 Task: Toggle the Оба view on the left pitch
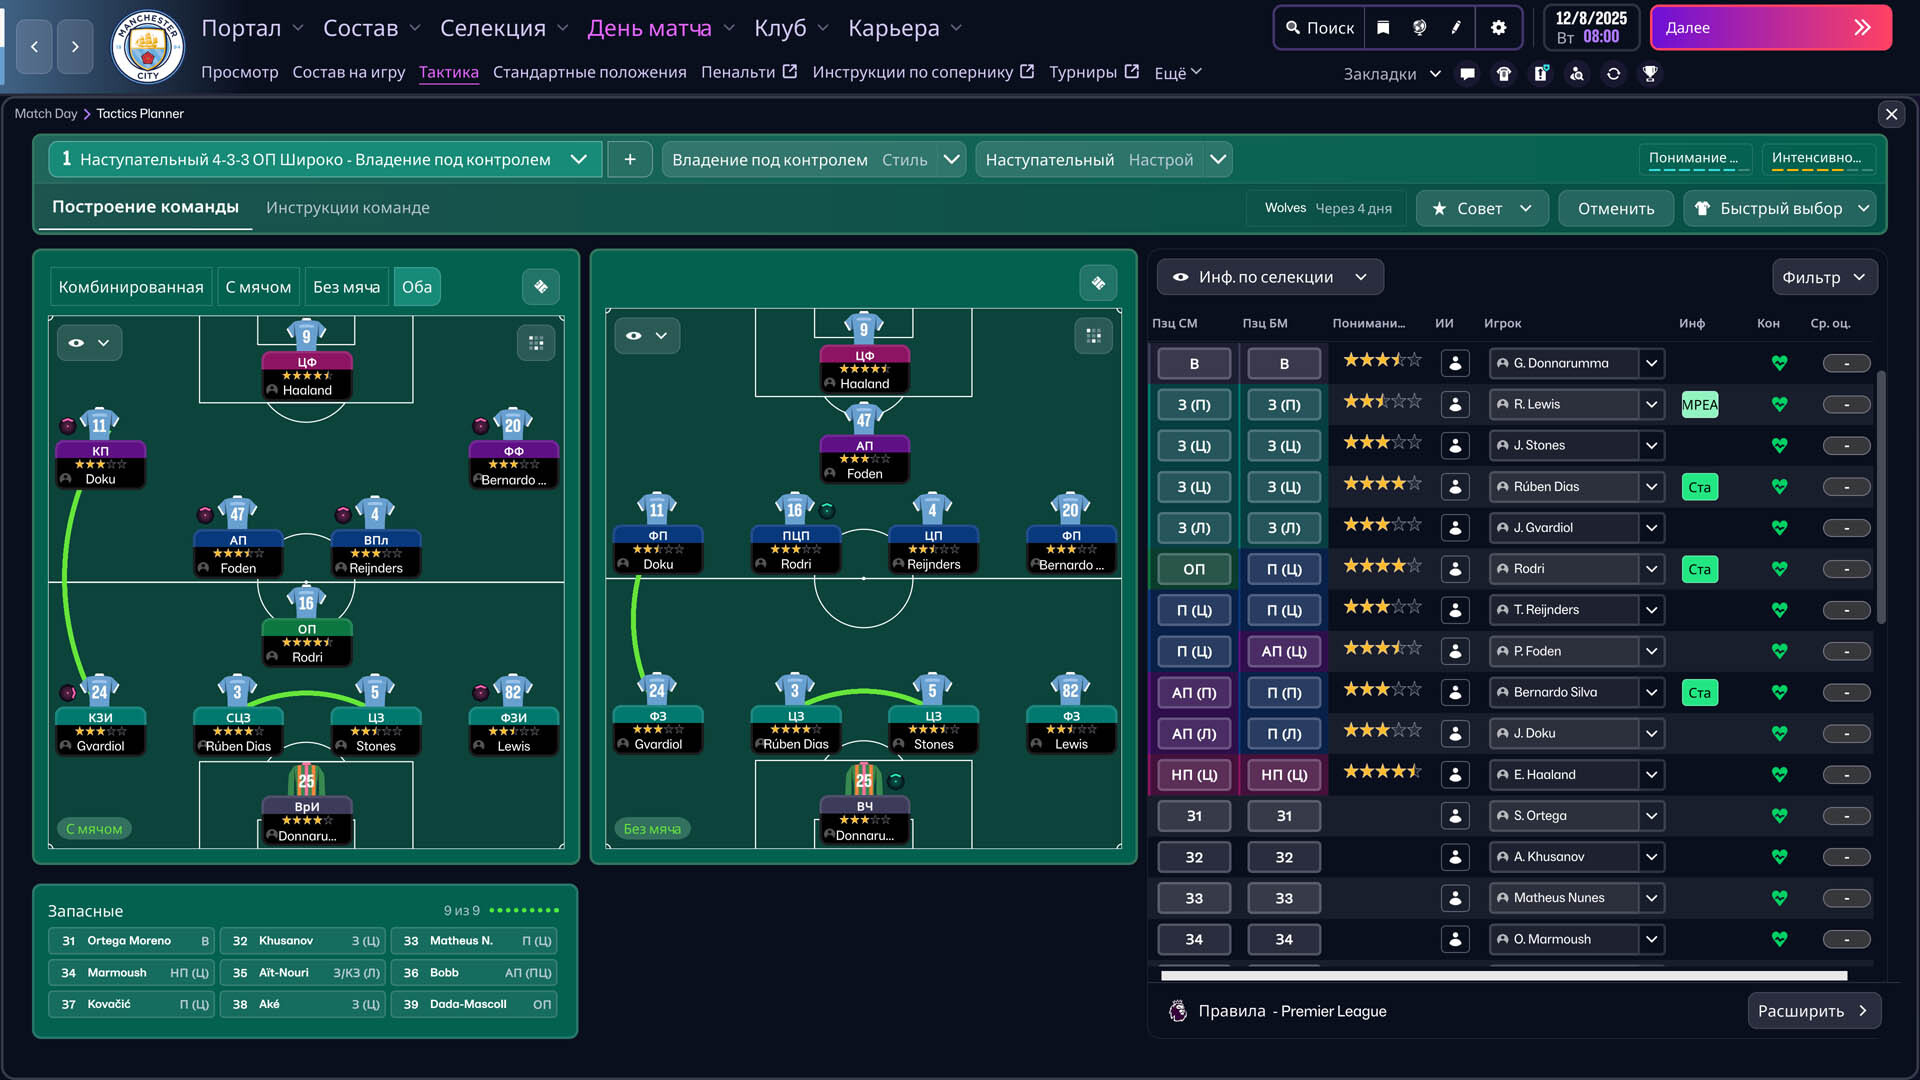(417, 286)
